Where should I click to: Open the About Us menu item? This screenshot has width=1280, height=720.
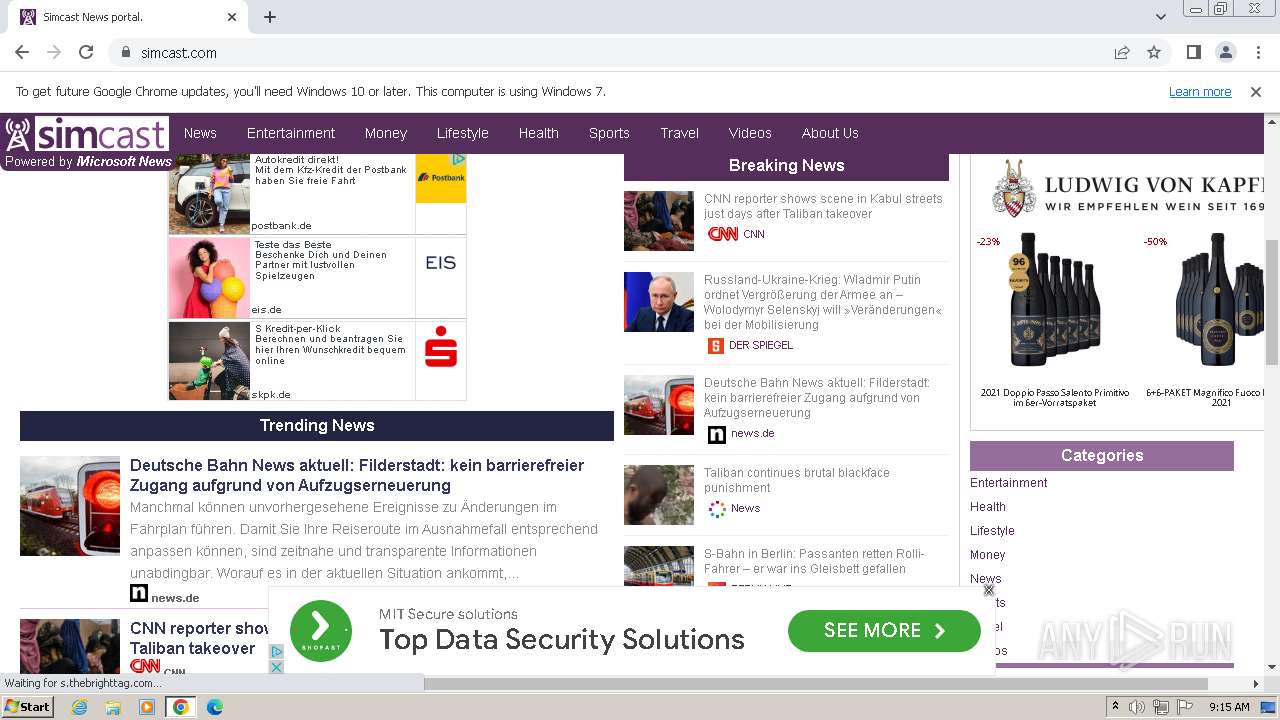(830, 133)
